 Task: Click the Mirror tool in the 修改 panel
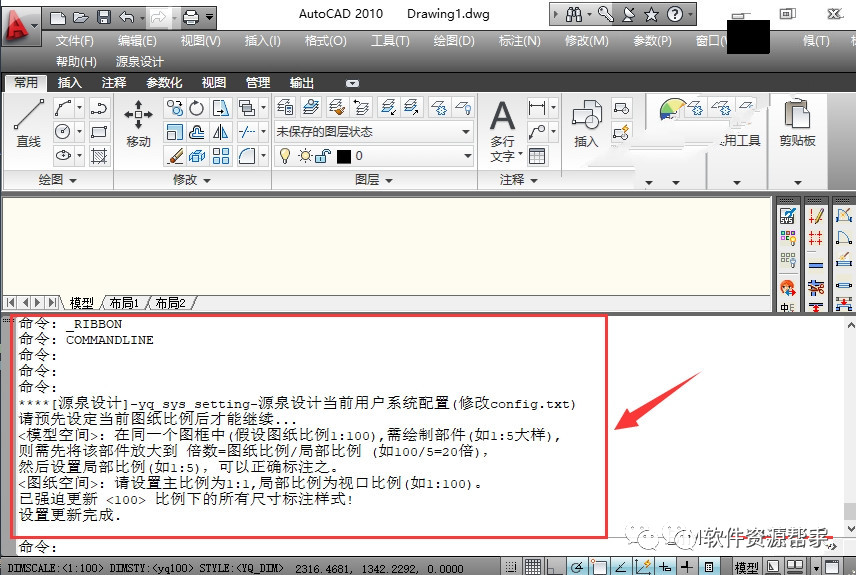[221, 132]
